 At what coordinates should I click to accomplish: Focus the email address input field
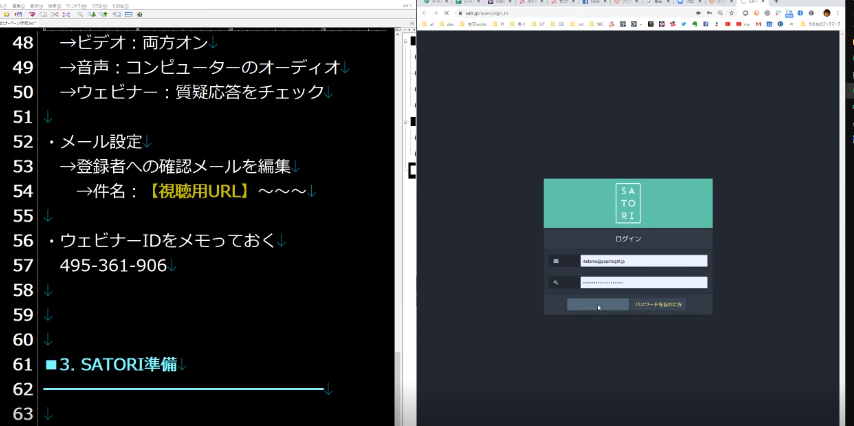[x=643, y=261]
